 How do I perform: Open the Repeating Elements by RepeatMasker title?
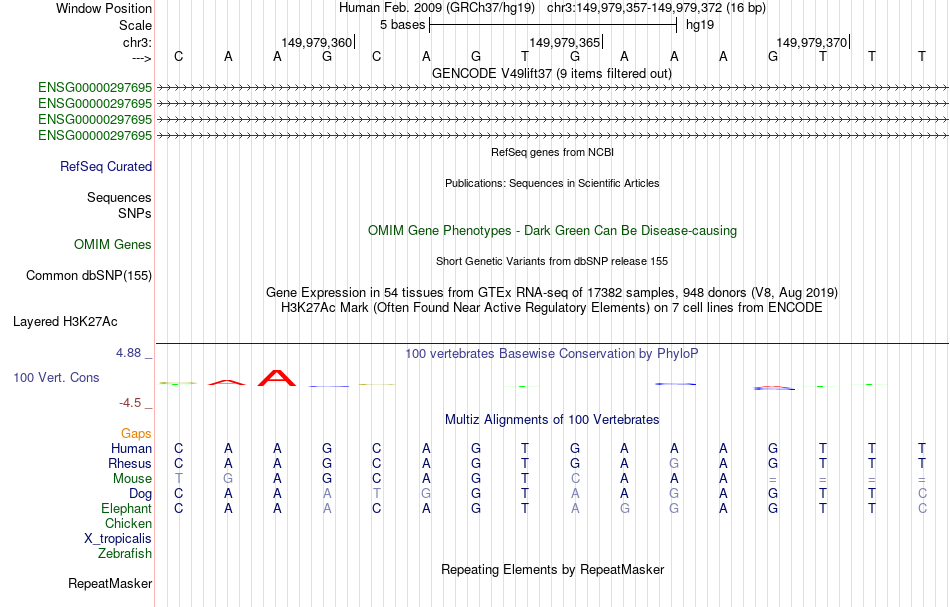click(553, 569)
